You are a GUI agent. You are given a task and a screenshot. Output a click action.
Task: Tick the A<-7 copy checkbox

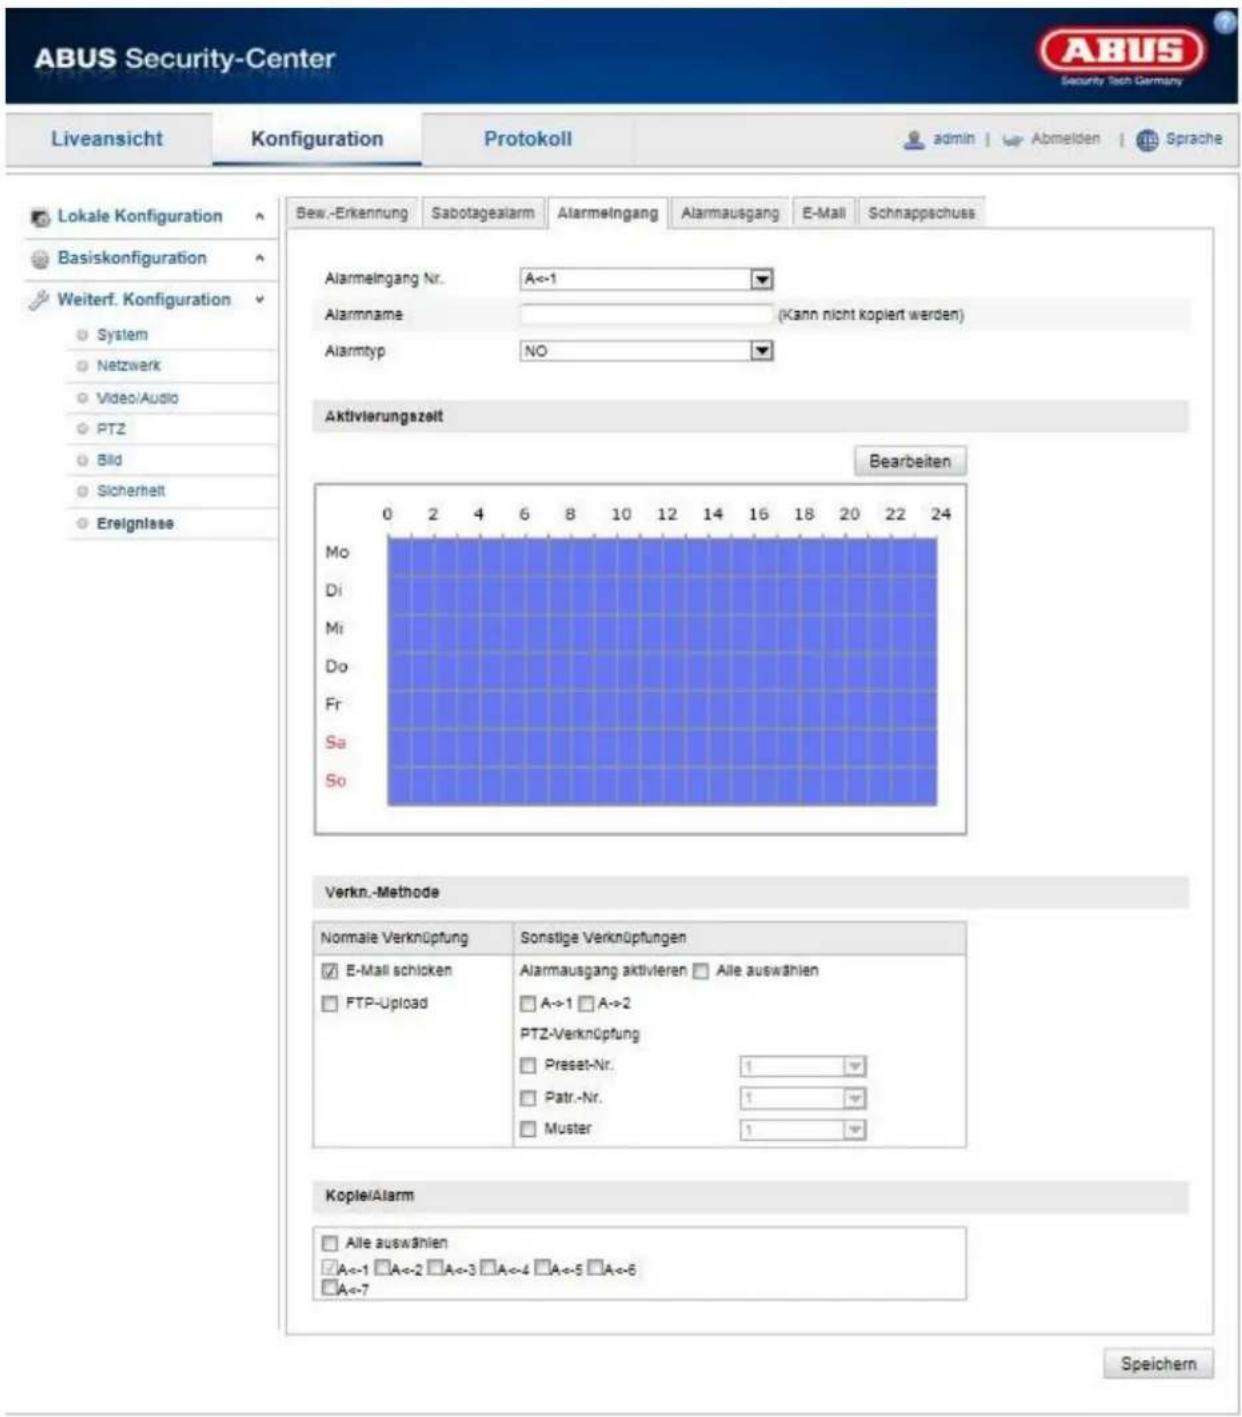click(x=329, y=1289)
